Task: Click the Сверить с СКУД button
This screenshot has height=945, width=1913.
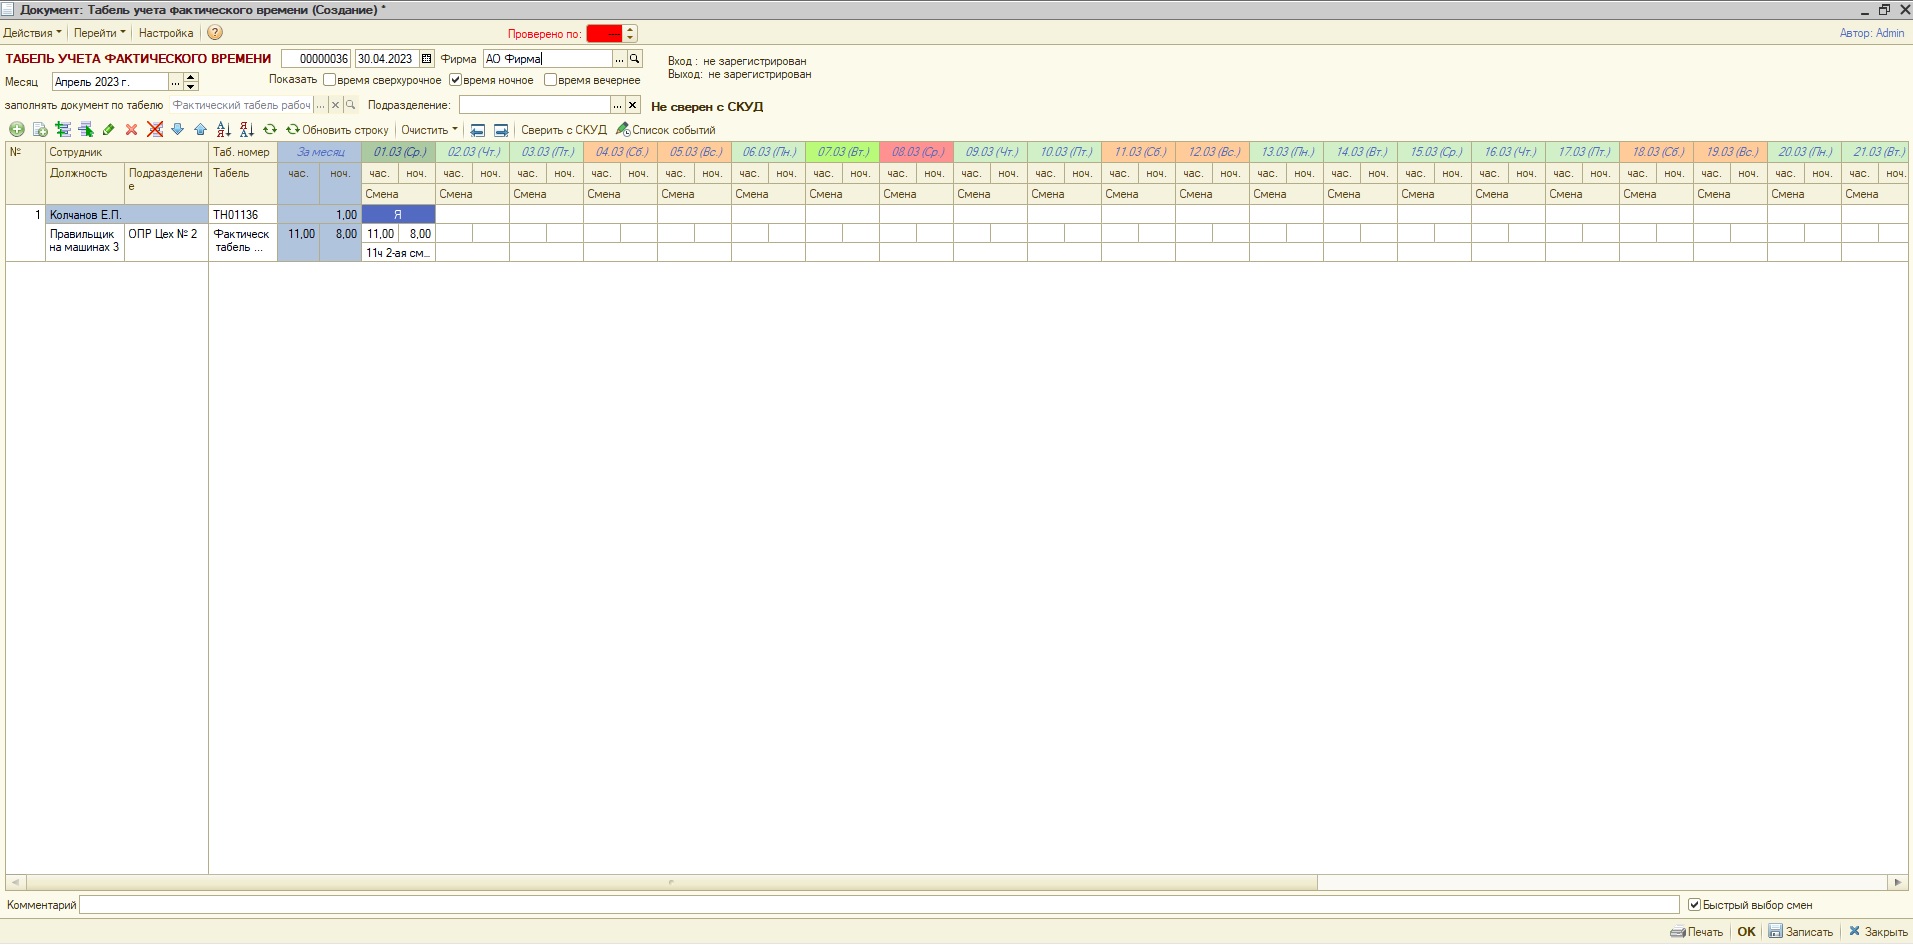Action: pyautogui.click(x=563, y=130)
